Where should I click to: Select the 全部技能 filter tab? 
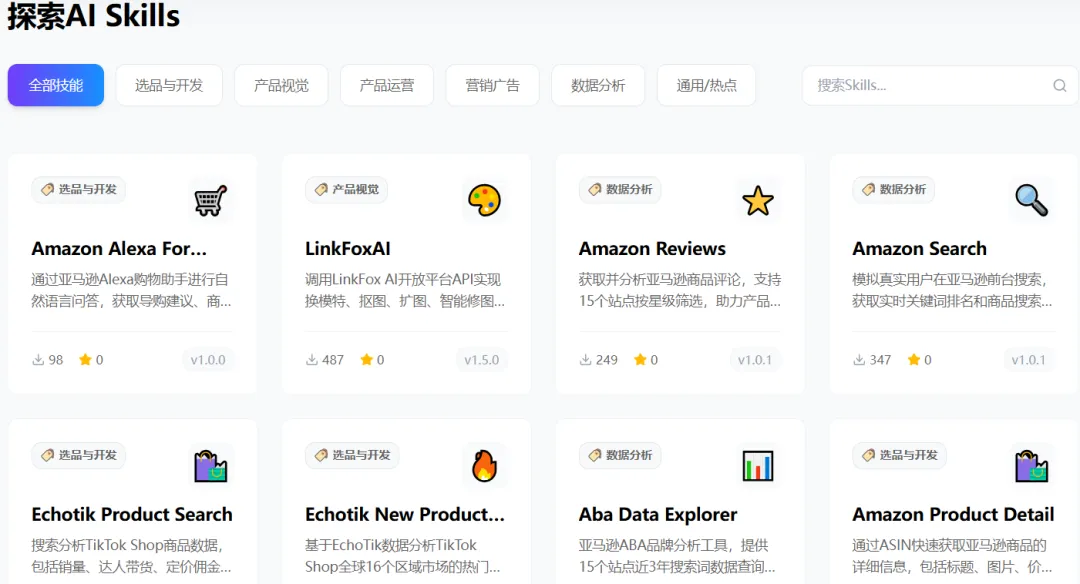pos(56,85)
